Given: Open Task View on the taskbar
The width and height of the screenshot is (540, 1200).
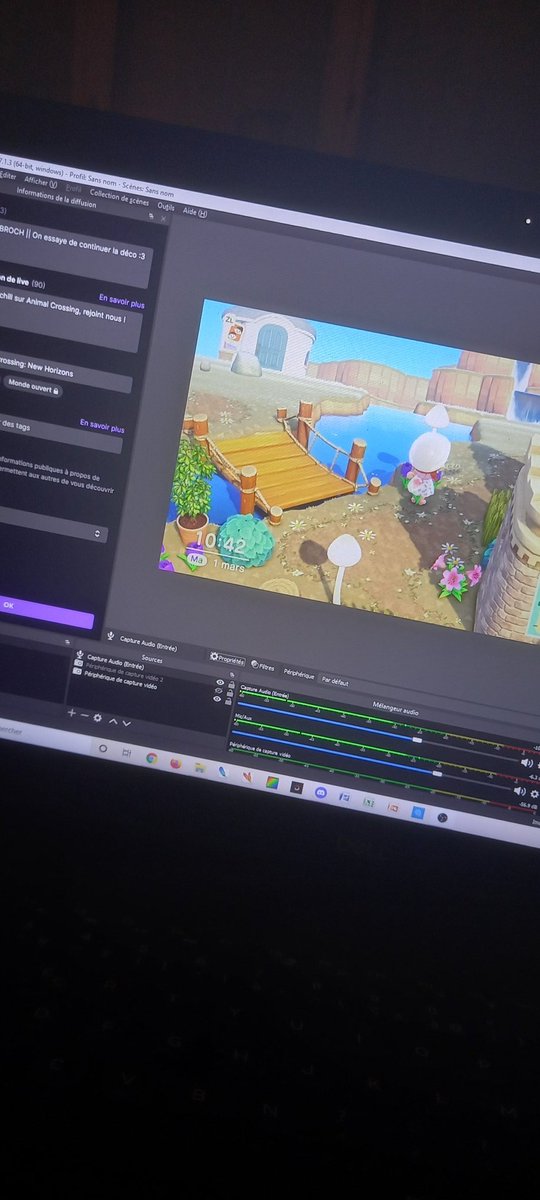Looking at the screenshot, I should tap(125, 752).
